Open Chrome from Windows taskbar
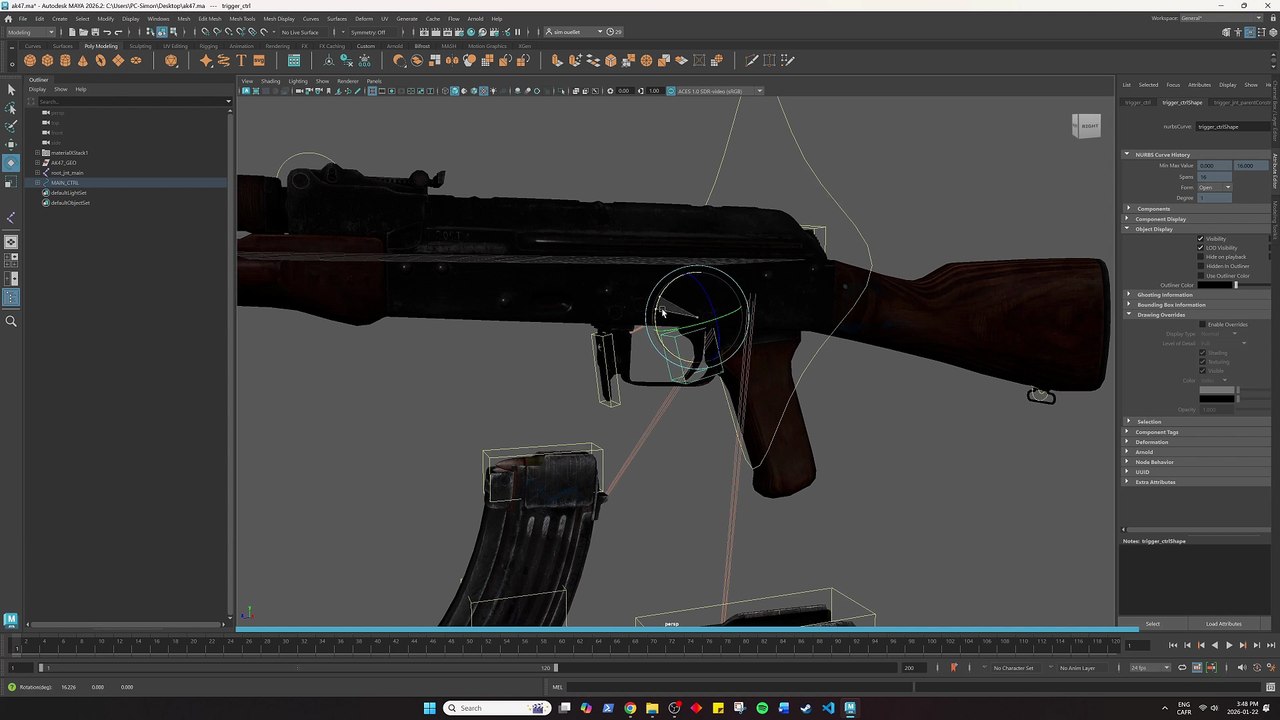The height and width of the screenshot is (720, 1280). 630,708
